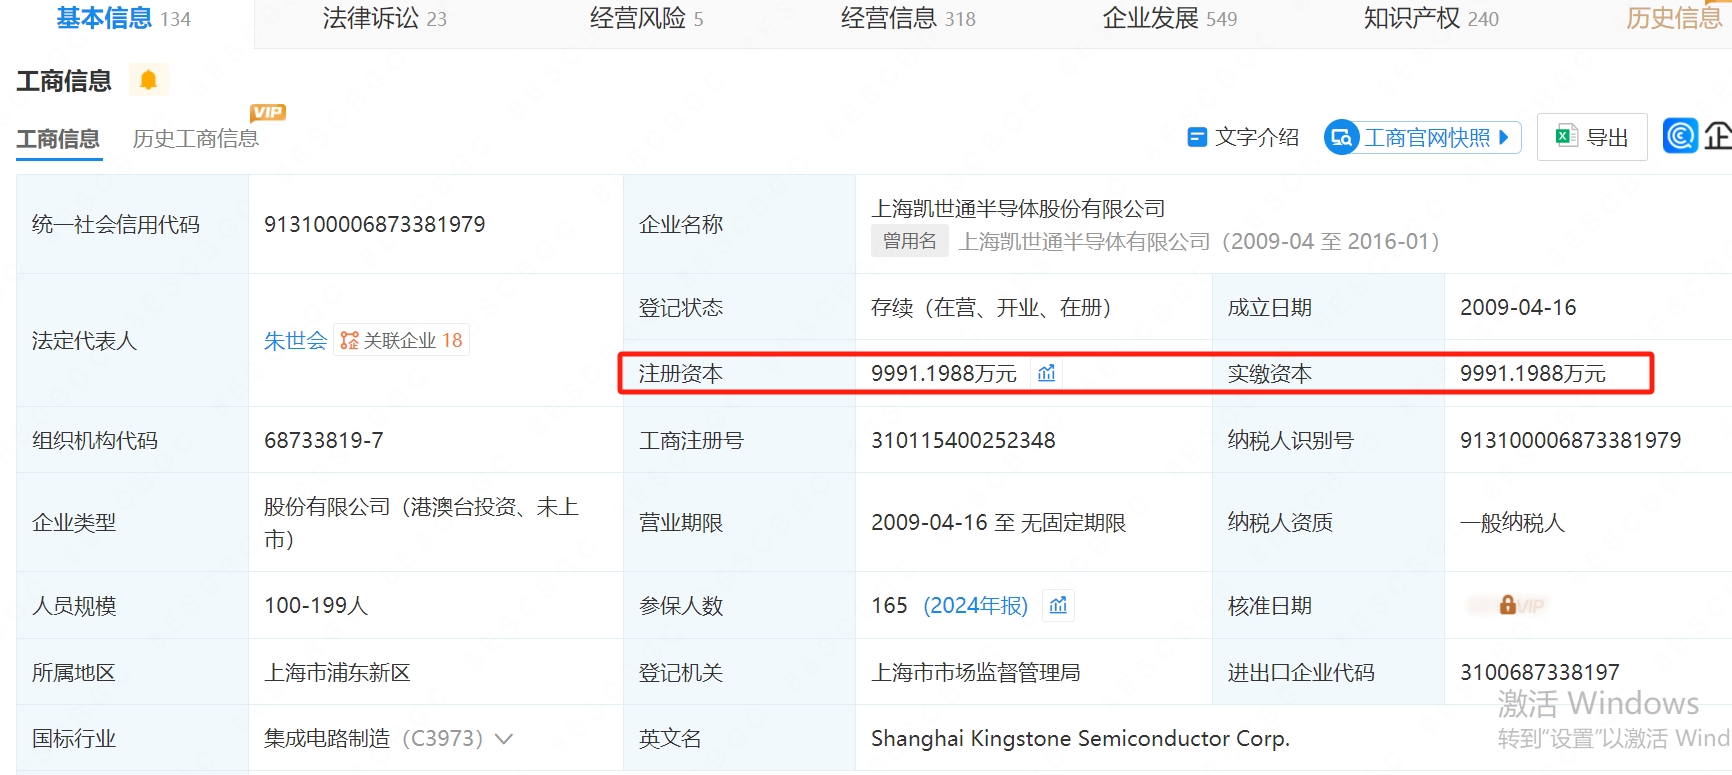Click 一般纳税人 value

tap(1512, 522)
